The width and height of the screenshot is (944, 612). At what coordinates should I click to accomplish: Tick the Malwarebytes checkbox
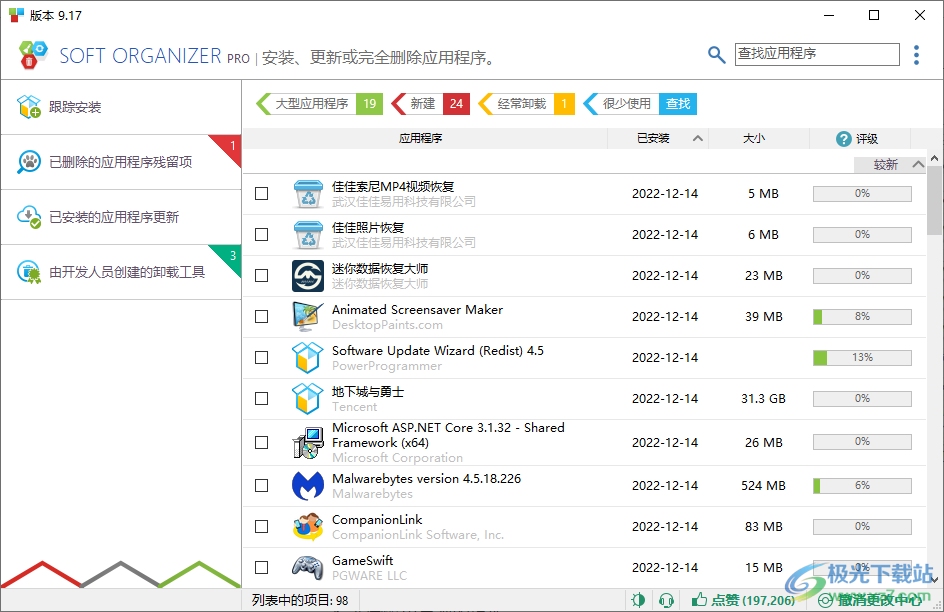click(261, 486)
